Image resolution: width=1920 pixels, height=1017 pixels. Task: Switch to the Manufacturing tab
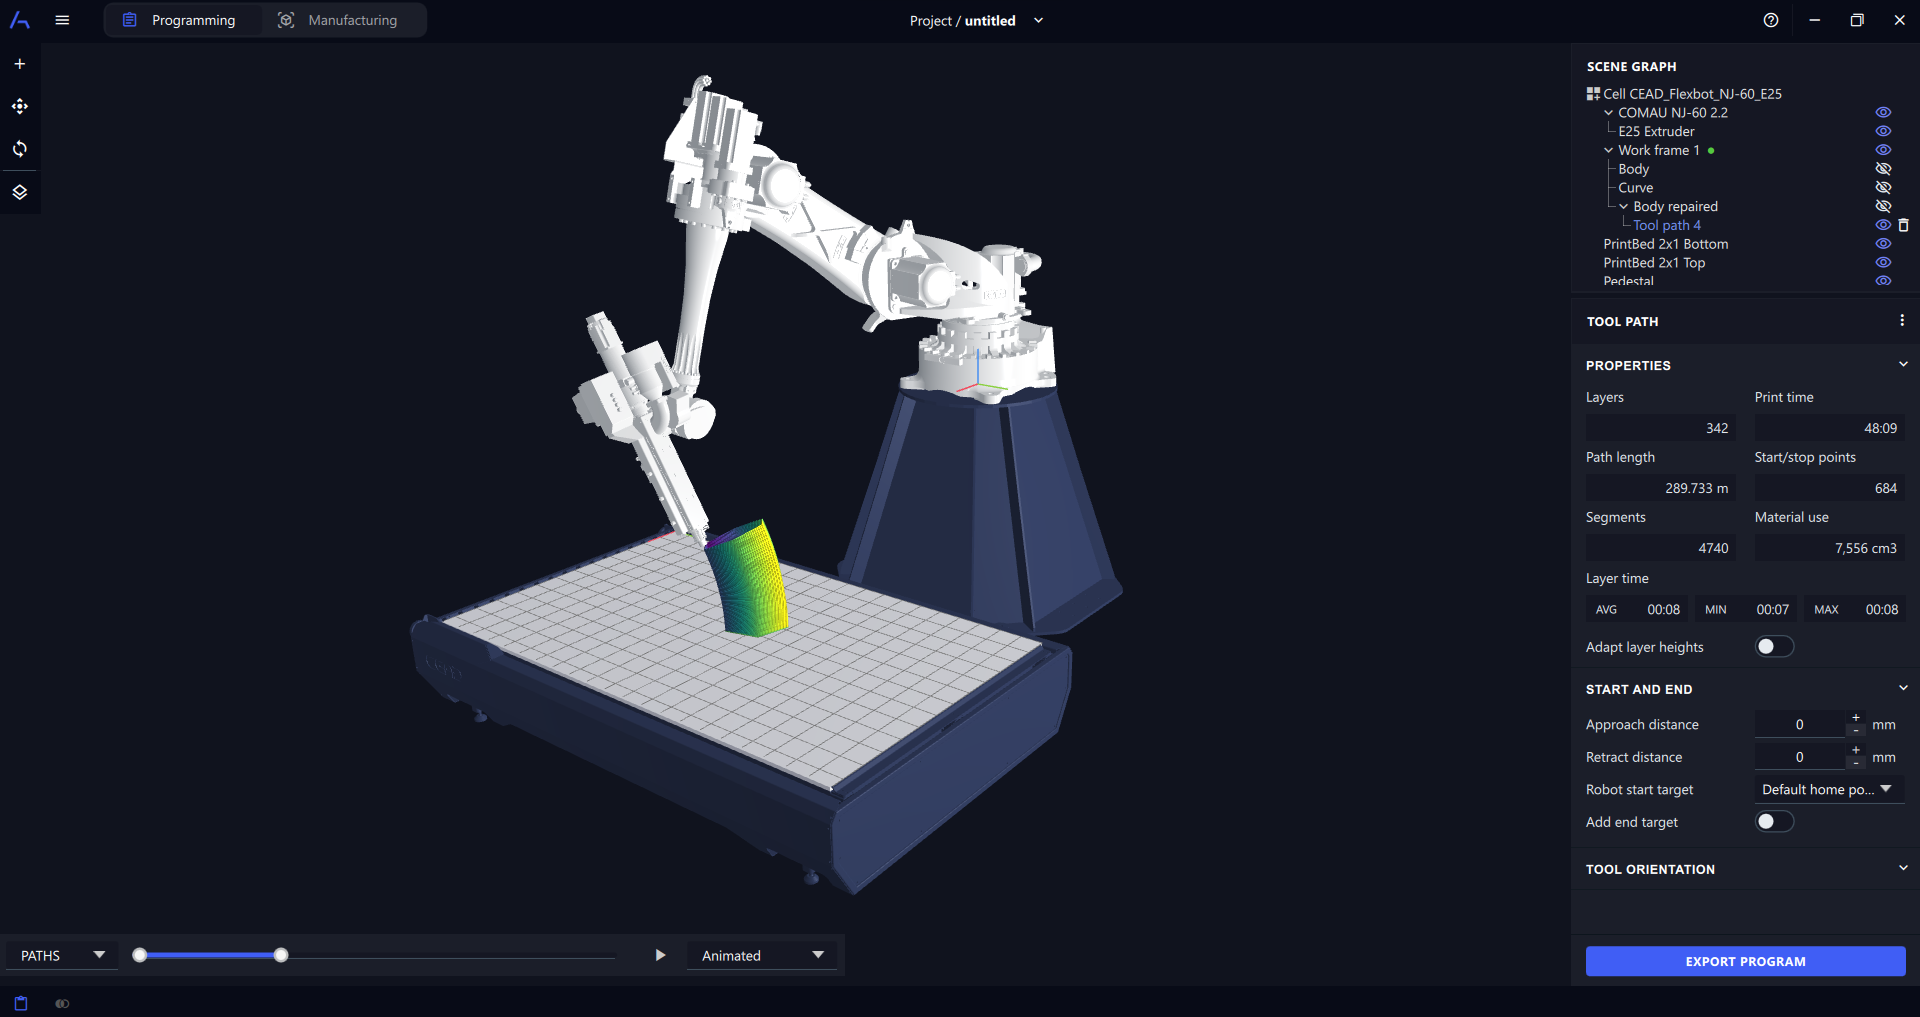tap(339, 20)
